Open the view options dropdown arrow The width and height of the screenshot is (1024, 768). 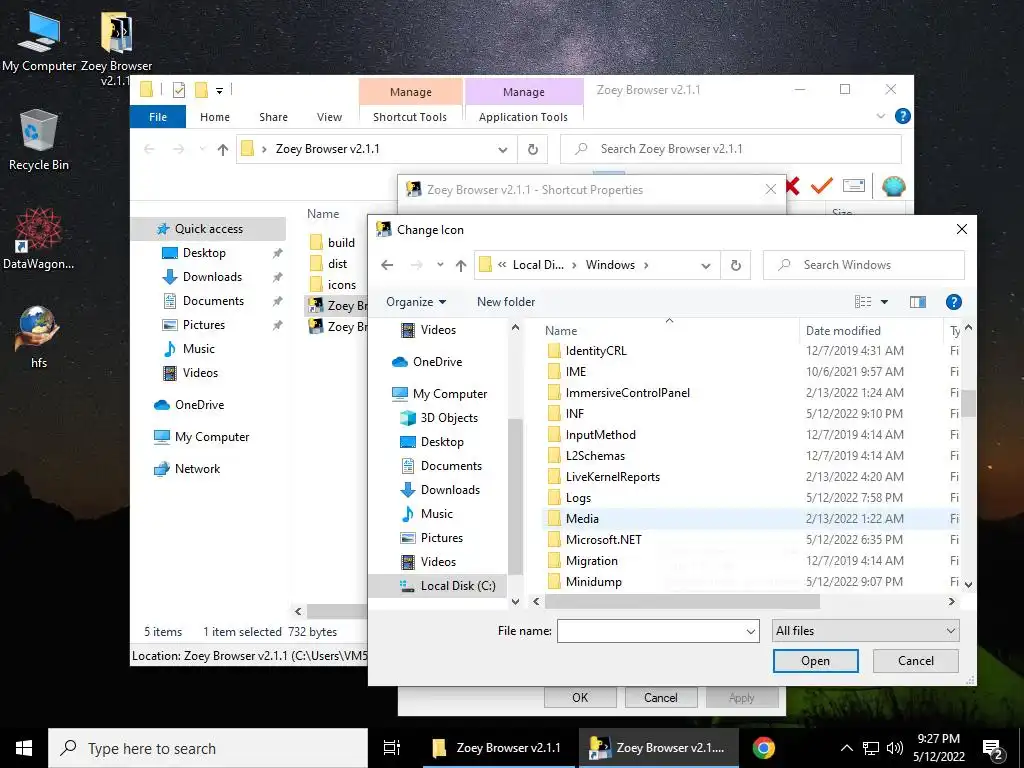click(x=884, y=302)
